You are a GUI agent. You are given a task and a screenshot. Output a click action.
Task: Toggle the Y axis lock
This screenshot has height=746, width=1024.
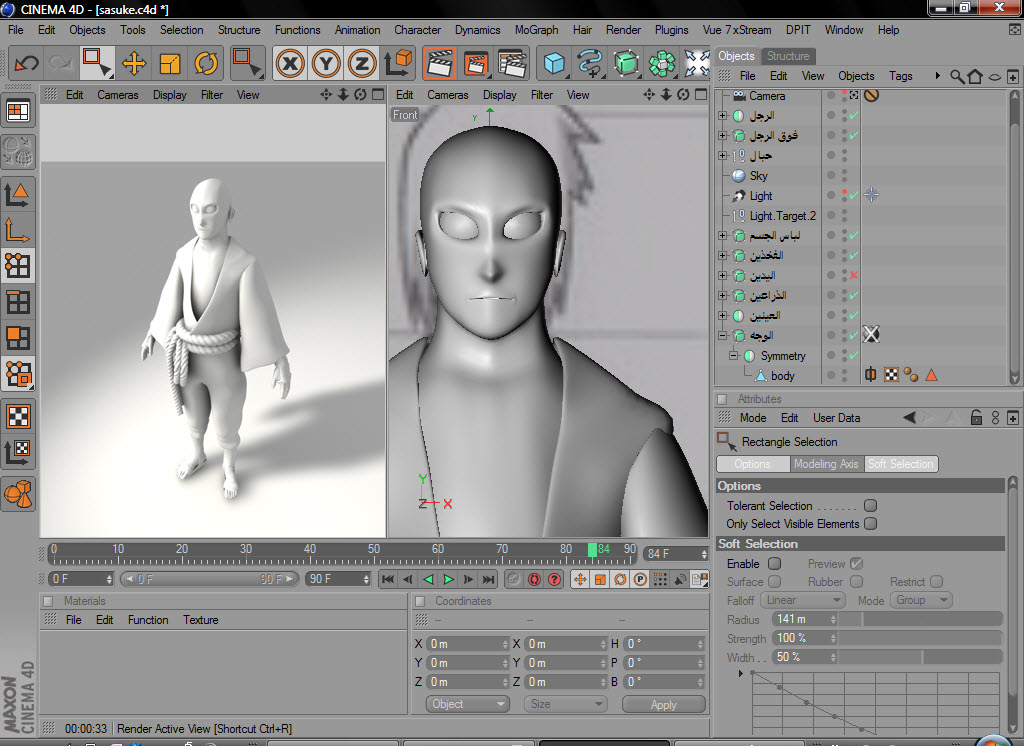coord(326,63)
